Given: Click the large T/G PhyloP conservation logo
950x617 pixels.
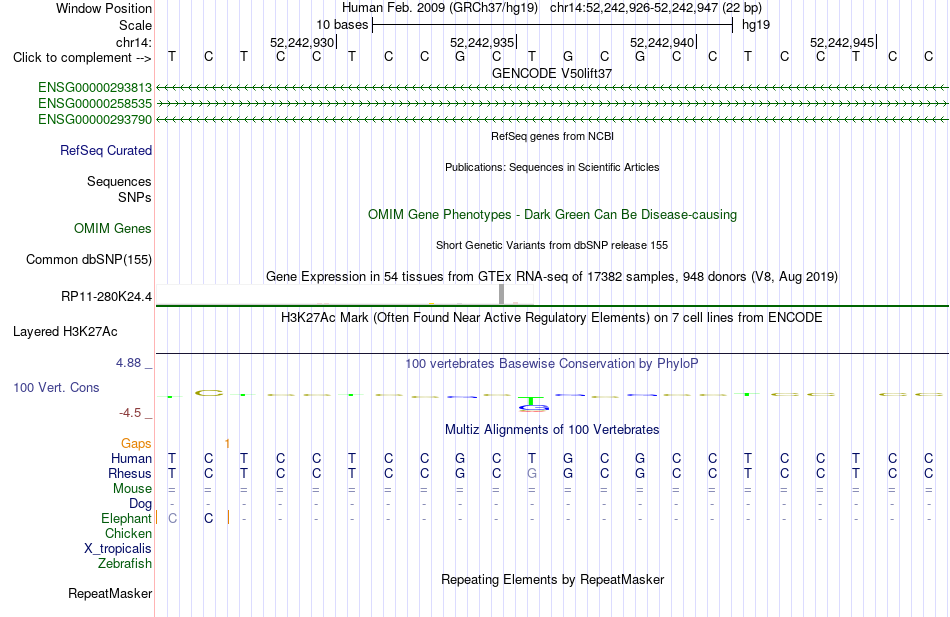Looking at the screenshot, I should tap(532, 404).
